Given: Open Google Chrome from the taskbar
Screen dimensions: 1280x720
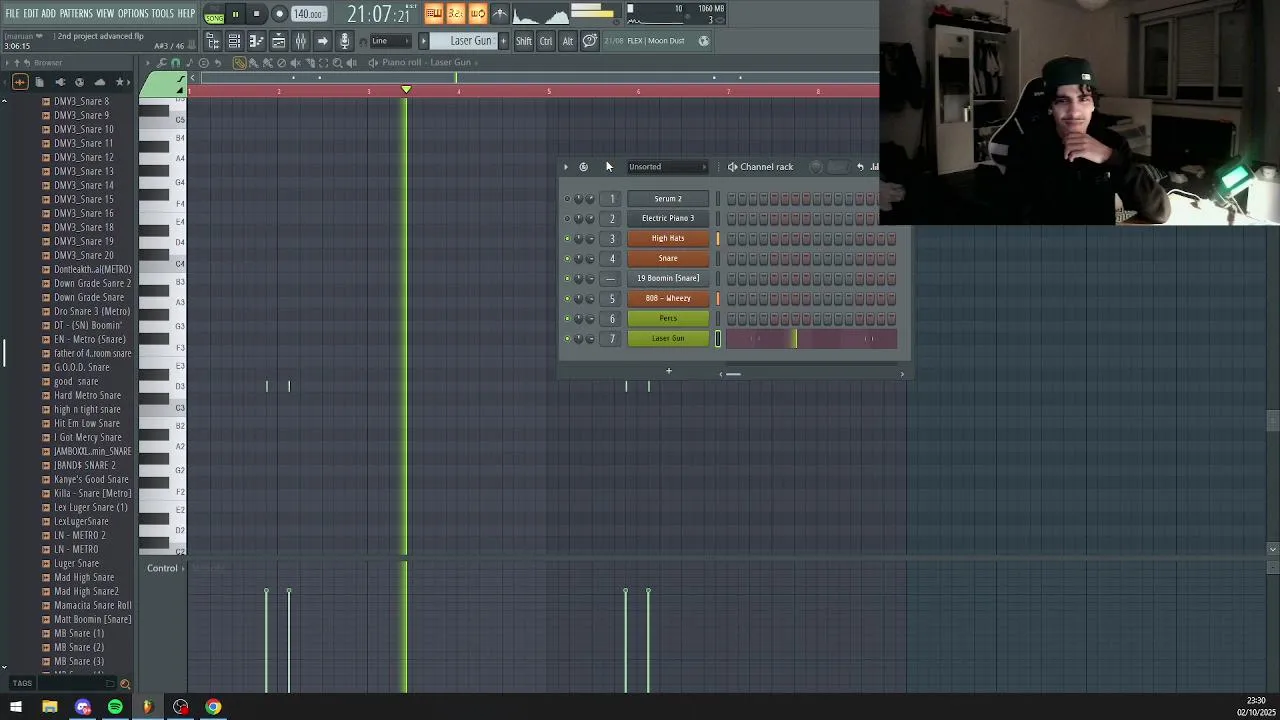Looking at the screenshot, I should tap(213, 707).
